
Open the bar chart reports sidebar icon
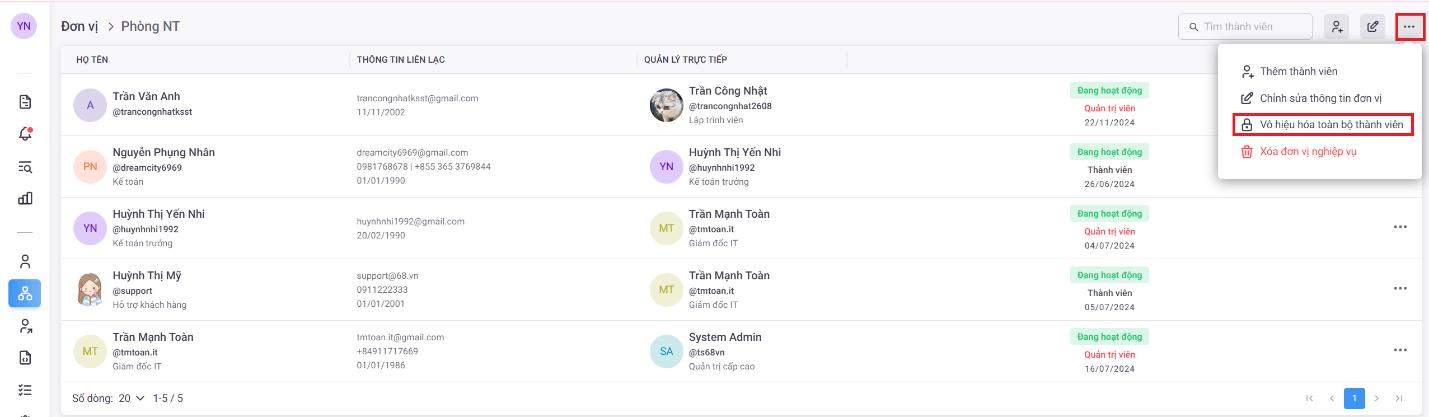pyautogui.click(x=25, y=198)
